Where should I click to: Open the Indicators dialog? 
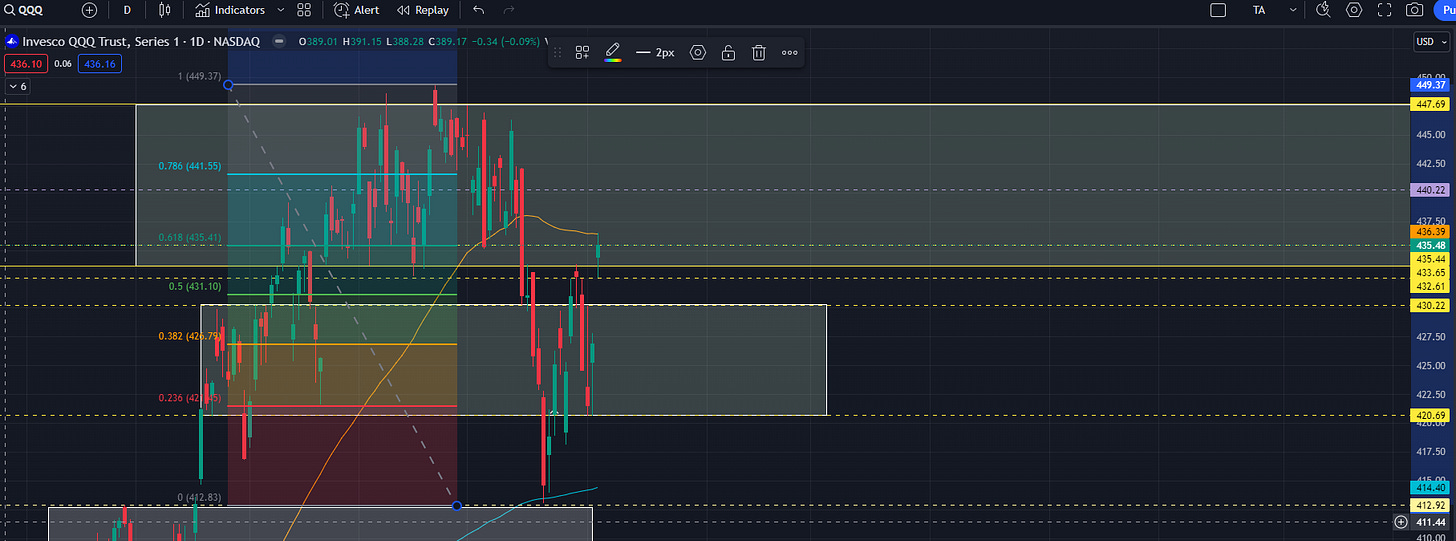(231, 10)
